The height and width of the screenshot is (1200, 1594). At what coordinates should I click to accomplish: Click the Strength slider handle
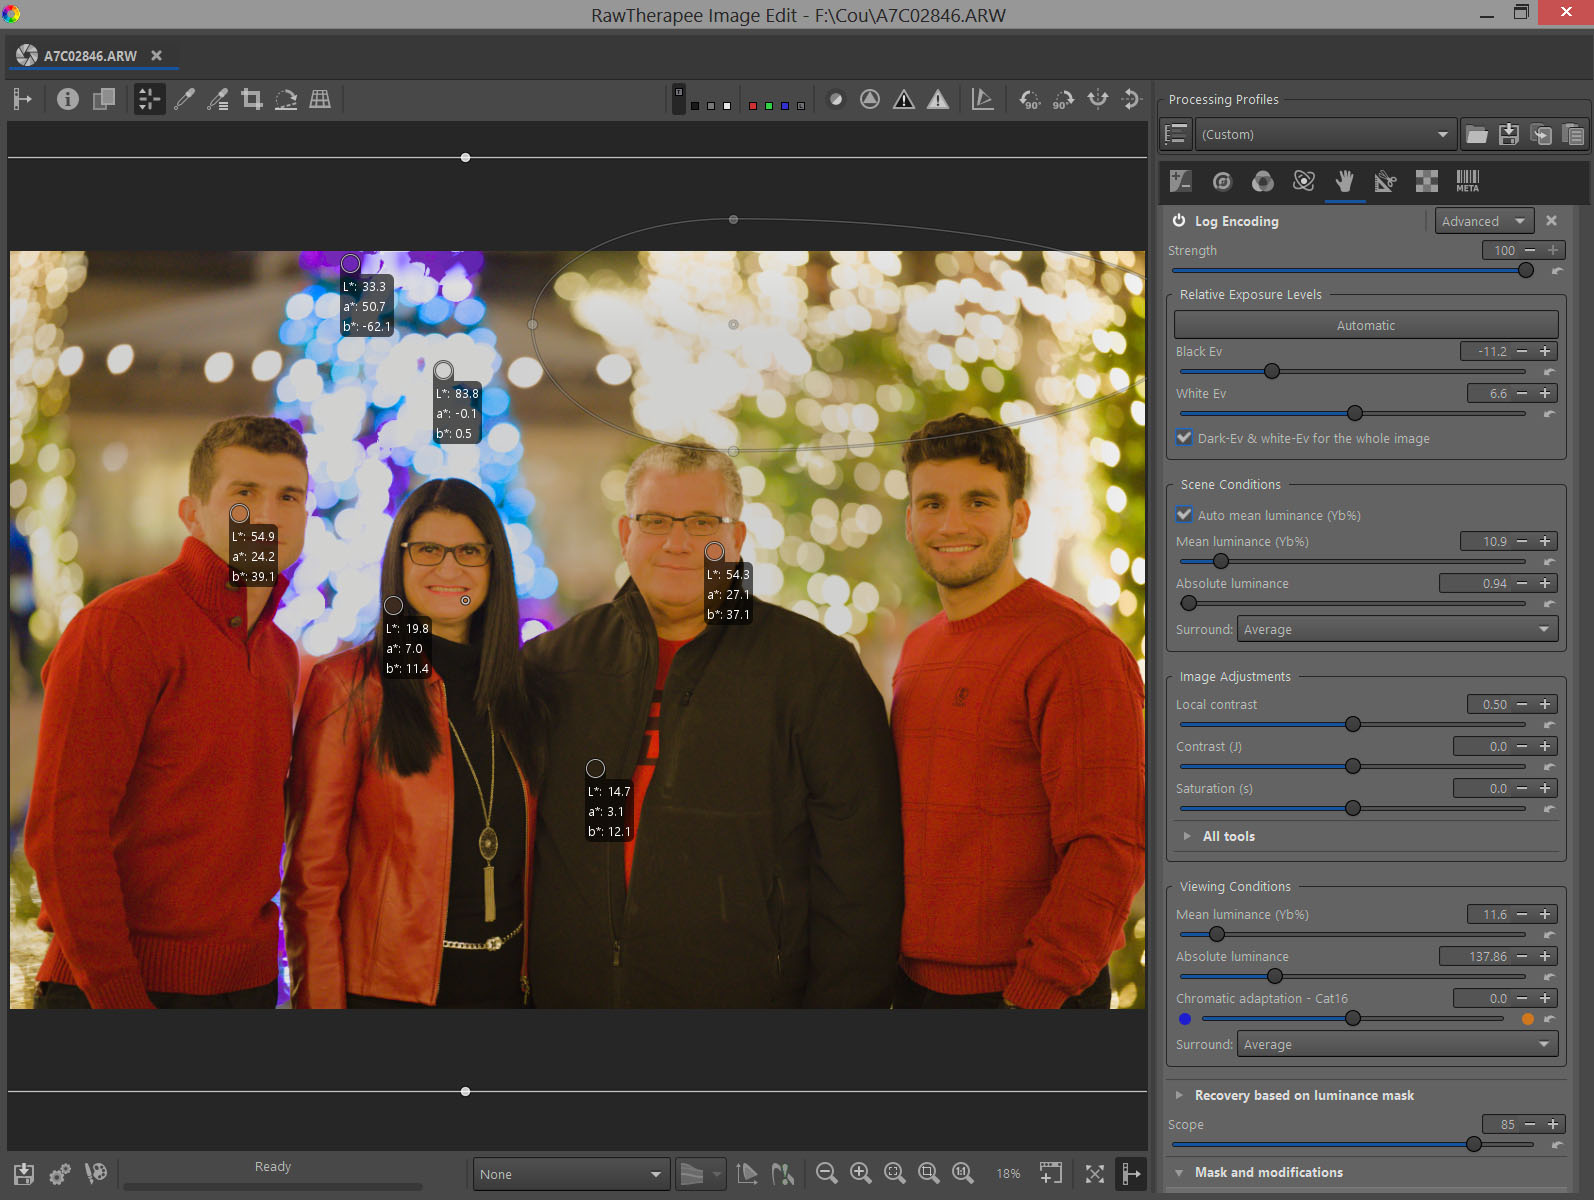point(1526,270)
